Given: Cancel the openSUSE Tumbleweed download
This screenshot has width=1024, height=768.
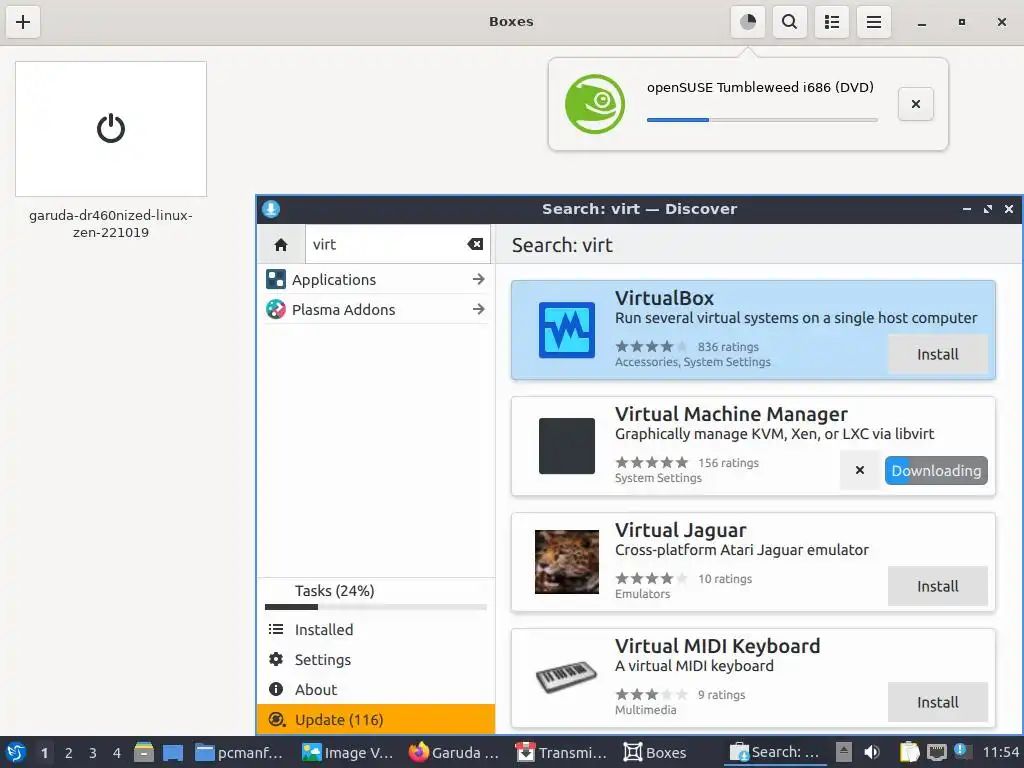Looking at the screenshot, I should coord(916,104).
